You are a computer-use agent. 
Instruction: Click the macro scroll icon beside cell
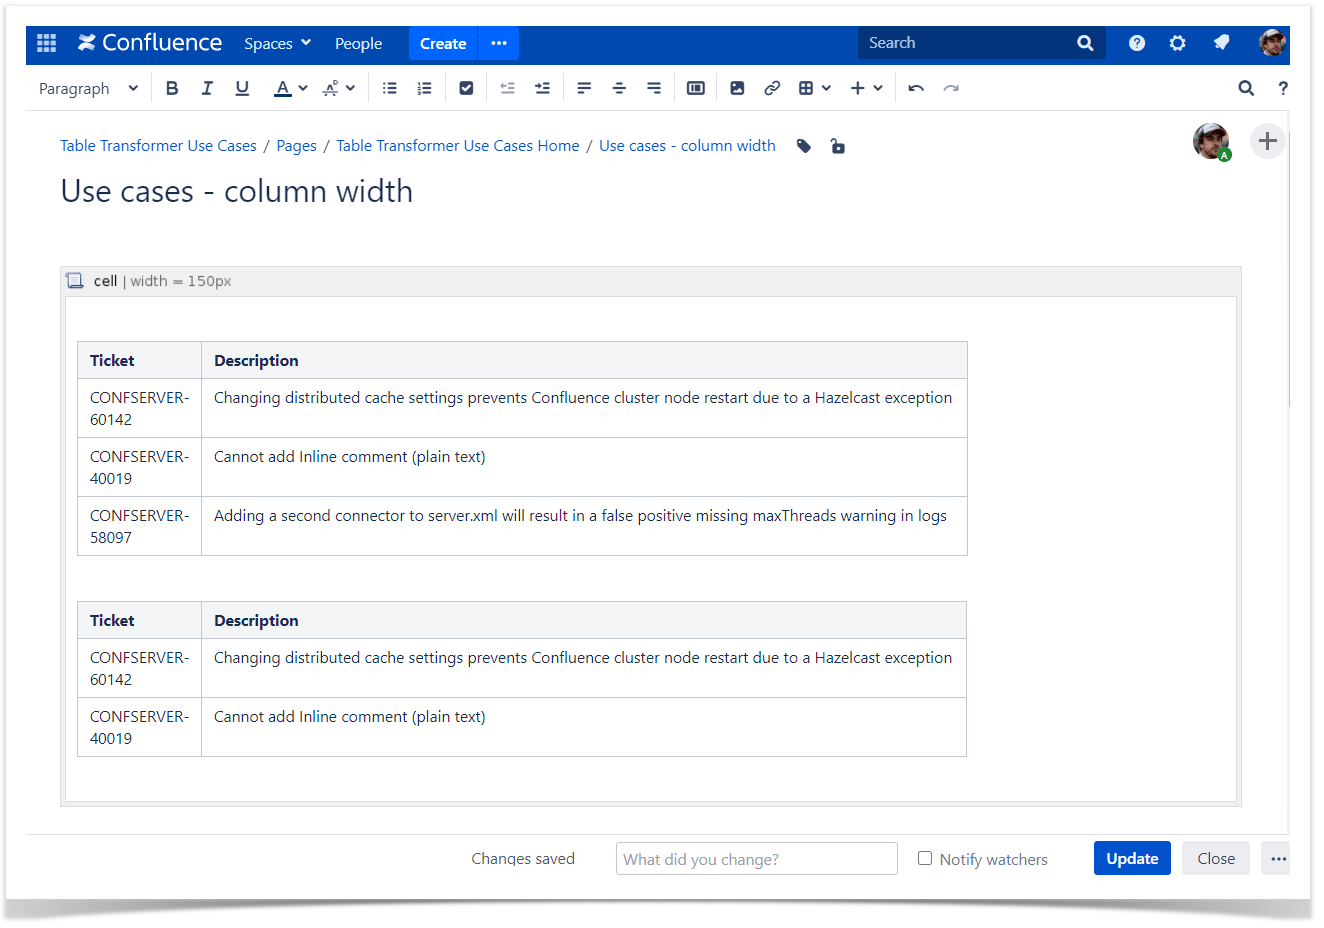click(x=75, y=281)
